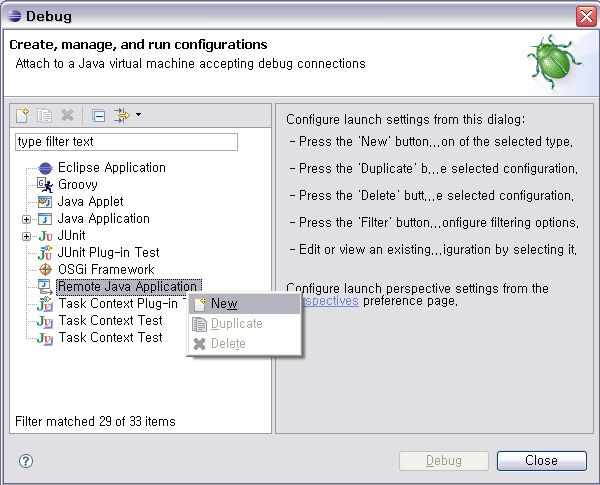Click the Debug button
The height and width of the screenshot is (485, 600).
click(x=444, y=461)
